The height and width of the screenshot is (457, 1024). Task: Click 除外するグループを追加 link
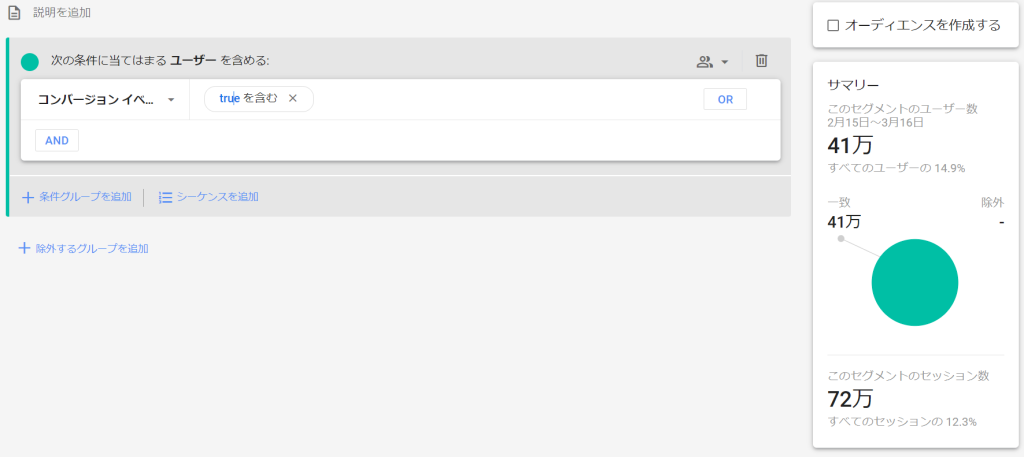click(91, 248)
